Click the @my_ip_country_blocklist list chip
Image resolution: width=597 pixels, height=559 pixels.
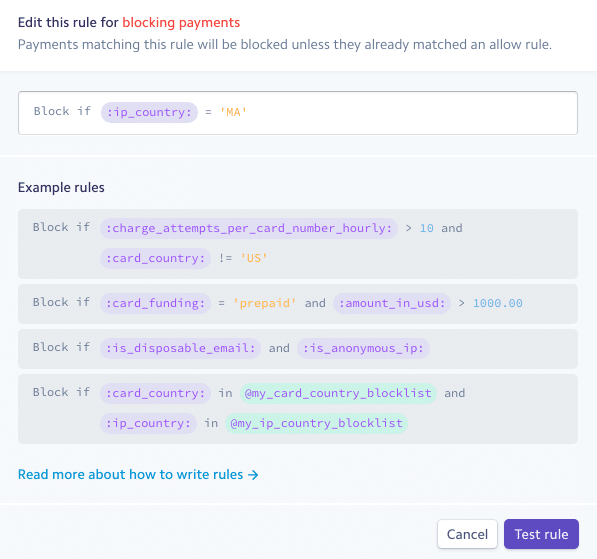316,423
